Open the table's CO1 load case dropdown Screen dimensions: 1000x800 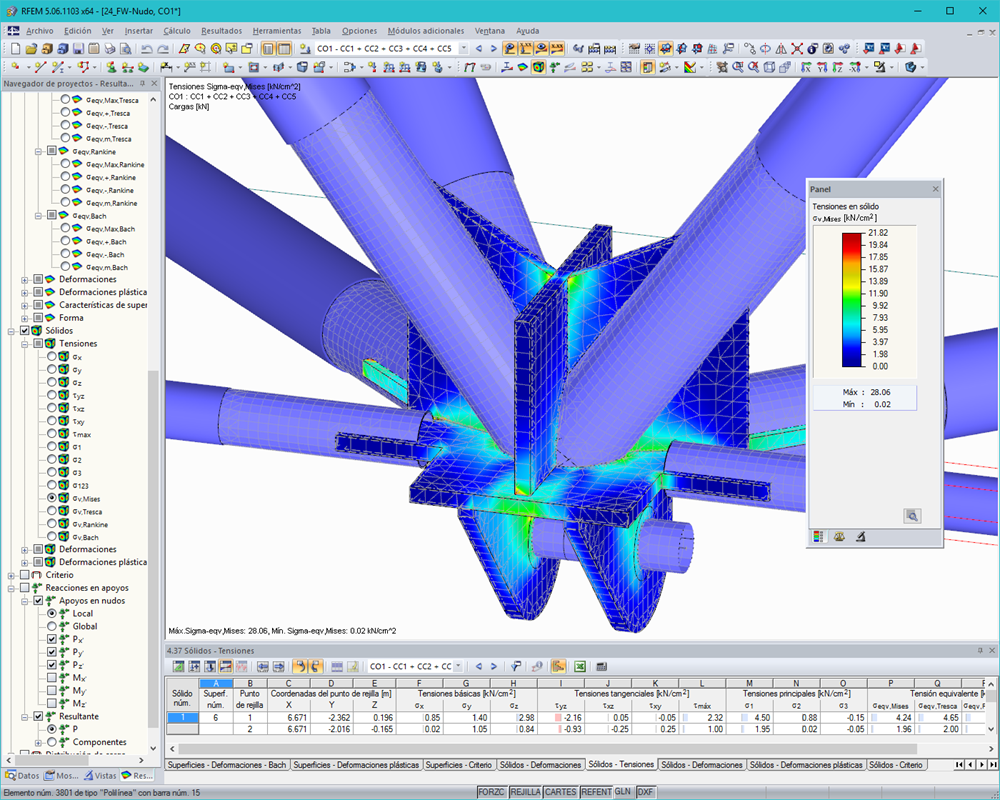pos(458,667)
